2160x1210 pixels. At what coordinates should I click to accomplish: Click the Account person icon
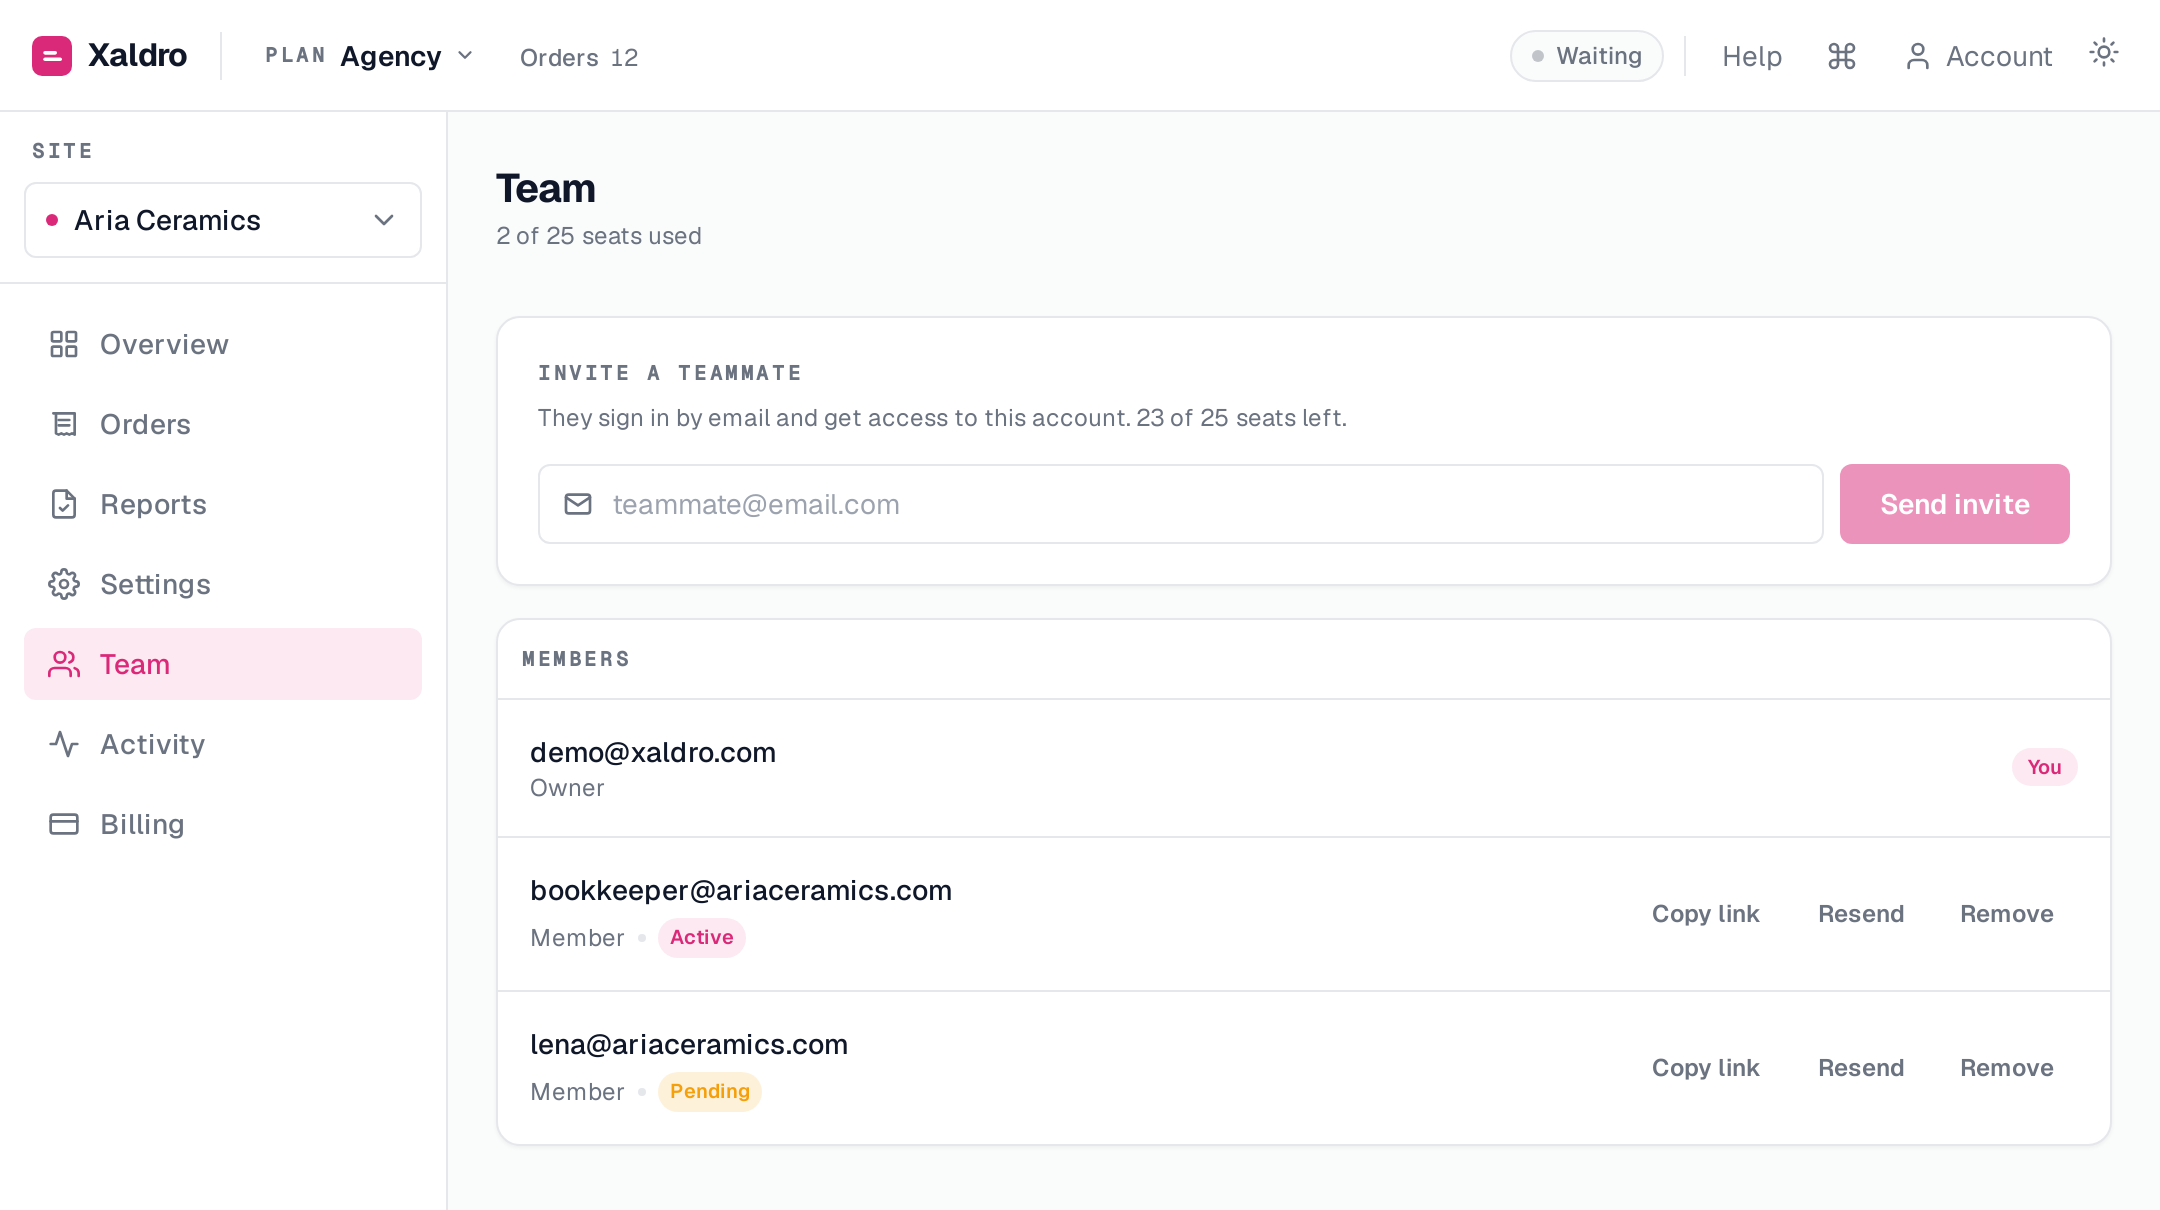1917,56
